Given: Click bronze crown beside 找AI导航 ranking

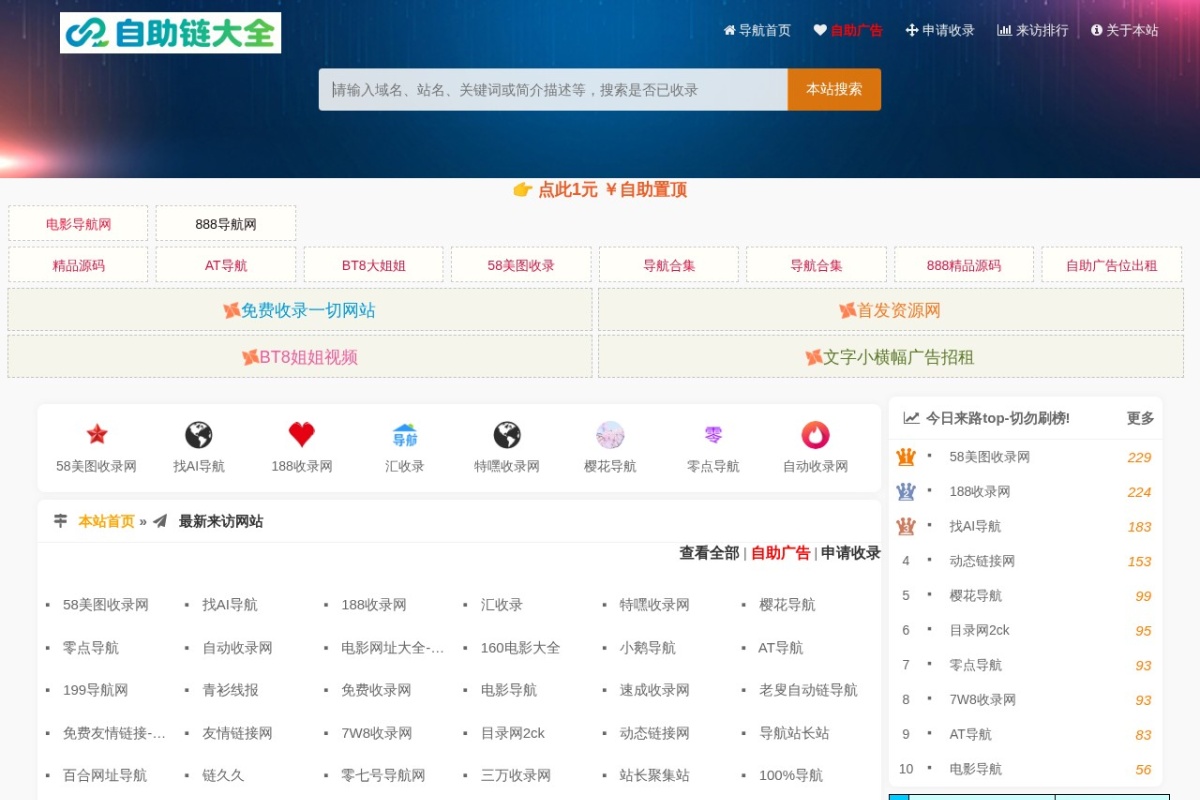Looking at the screenshot, I should pos(906,526).
